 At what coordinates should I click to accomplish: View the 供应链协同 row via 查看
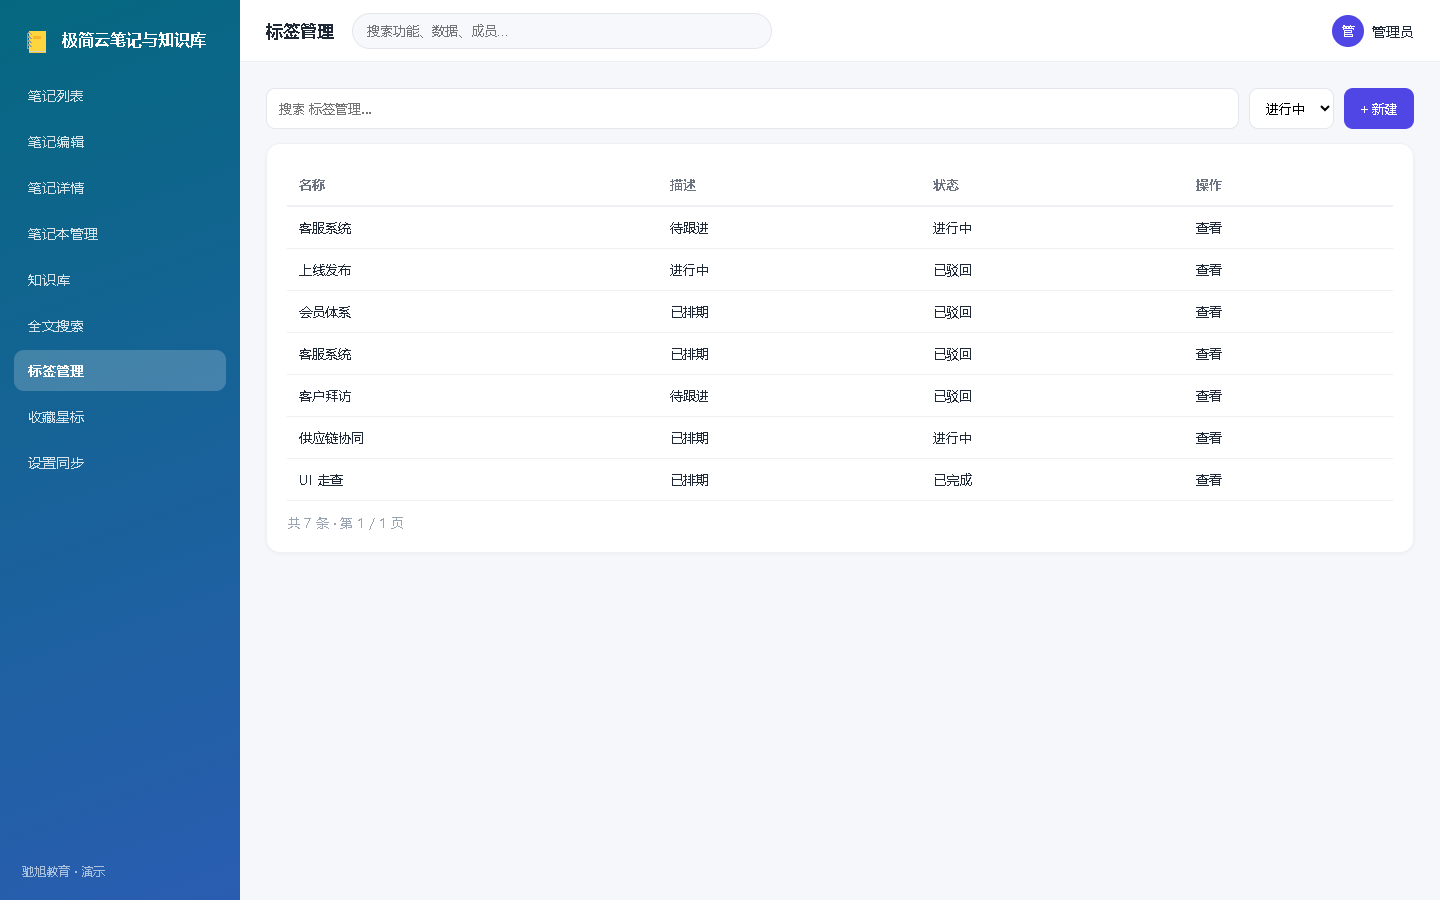pyautogui.click(x=1208, y=438)
